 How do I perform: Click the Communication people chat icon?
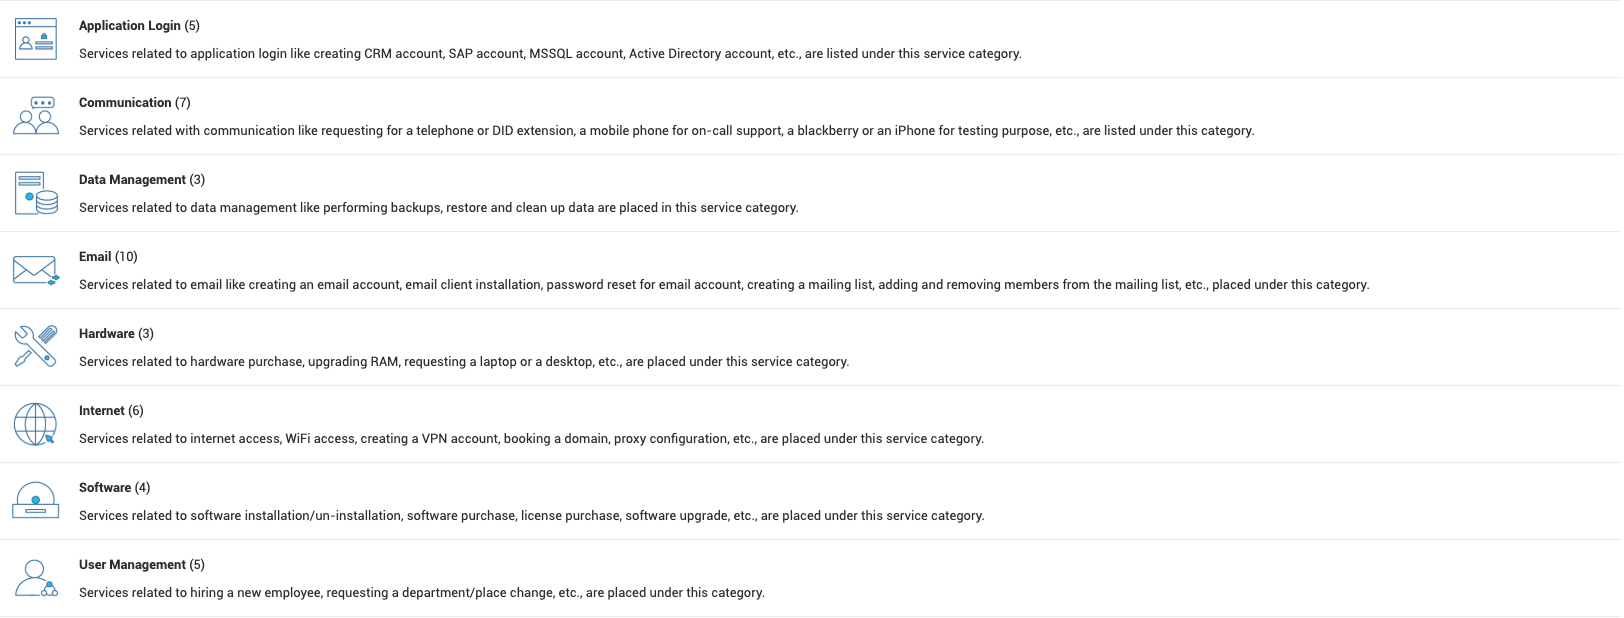[36, 116]
